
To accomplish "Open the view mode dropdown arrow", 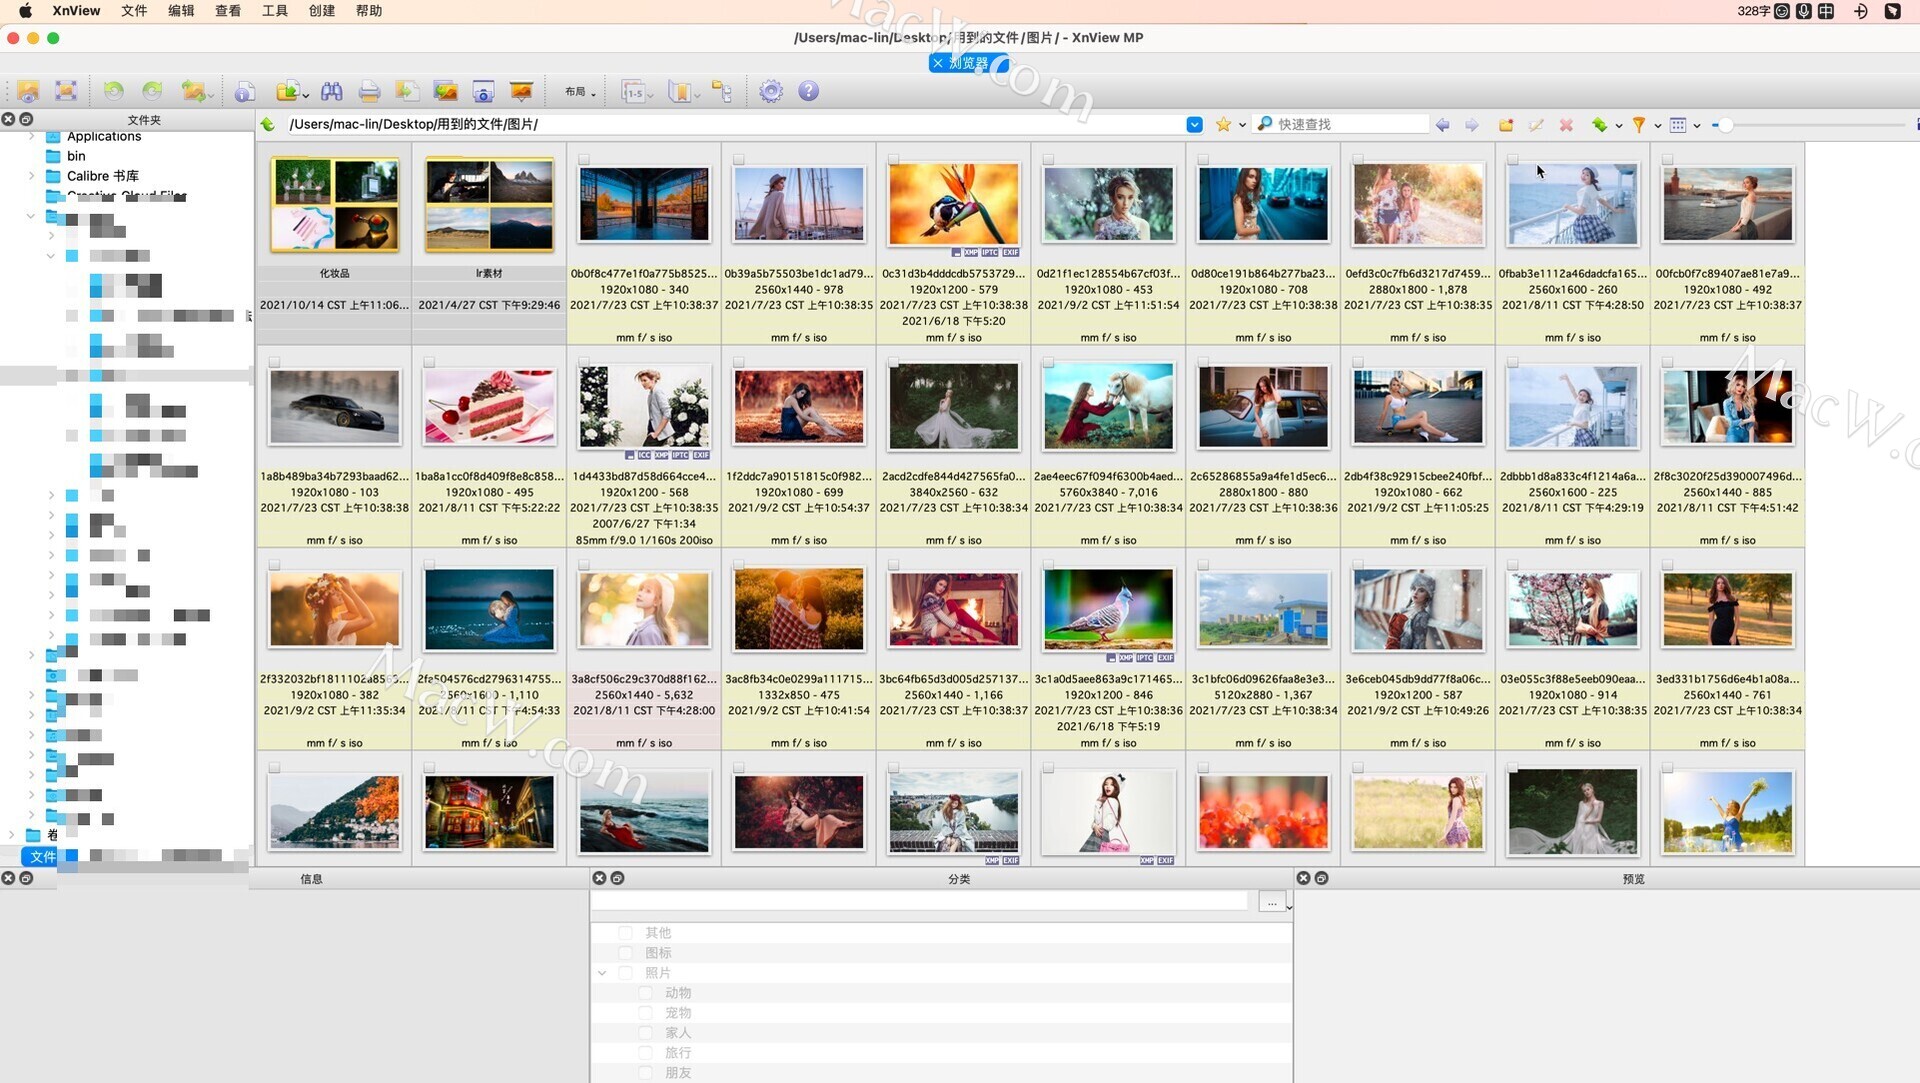I will [1697, 126].
